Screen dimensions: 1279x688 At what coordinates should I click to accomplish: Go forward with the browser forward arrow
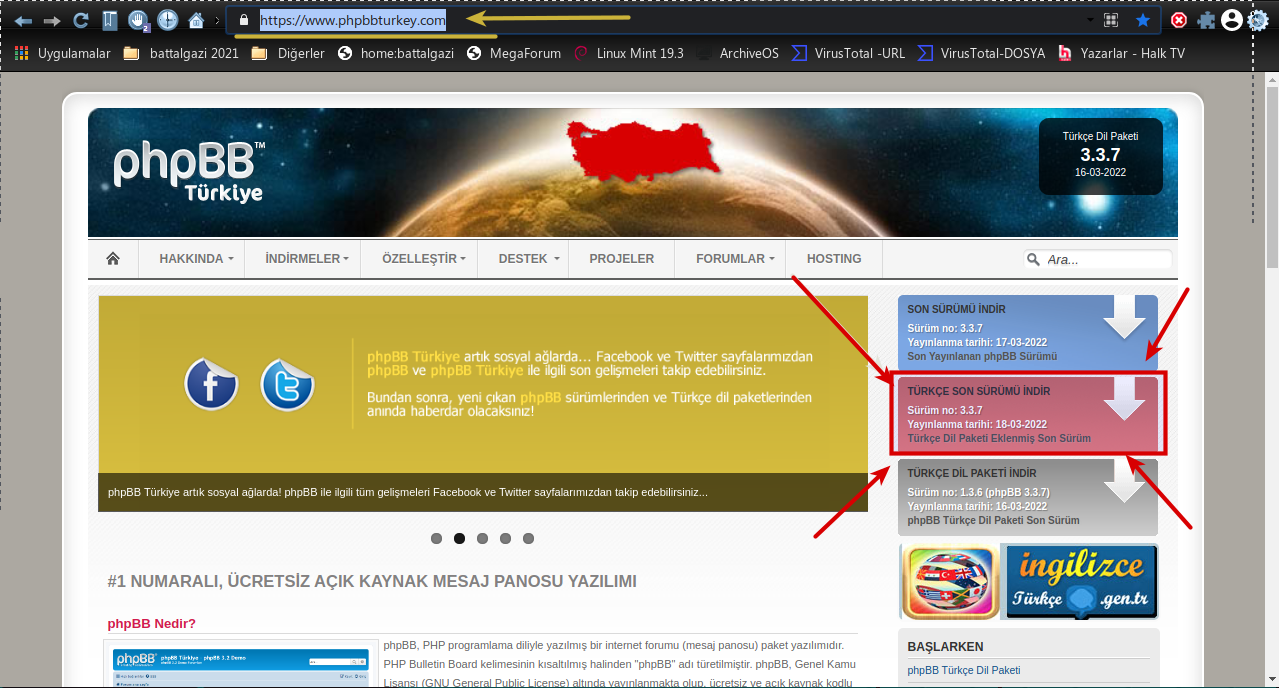coord(52,20)
